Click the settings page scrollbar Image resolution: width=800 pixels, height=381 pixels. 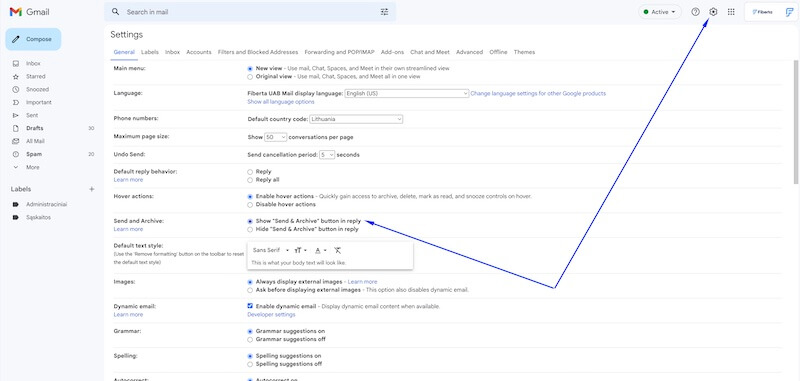coord(796,122)
